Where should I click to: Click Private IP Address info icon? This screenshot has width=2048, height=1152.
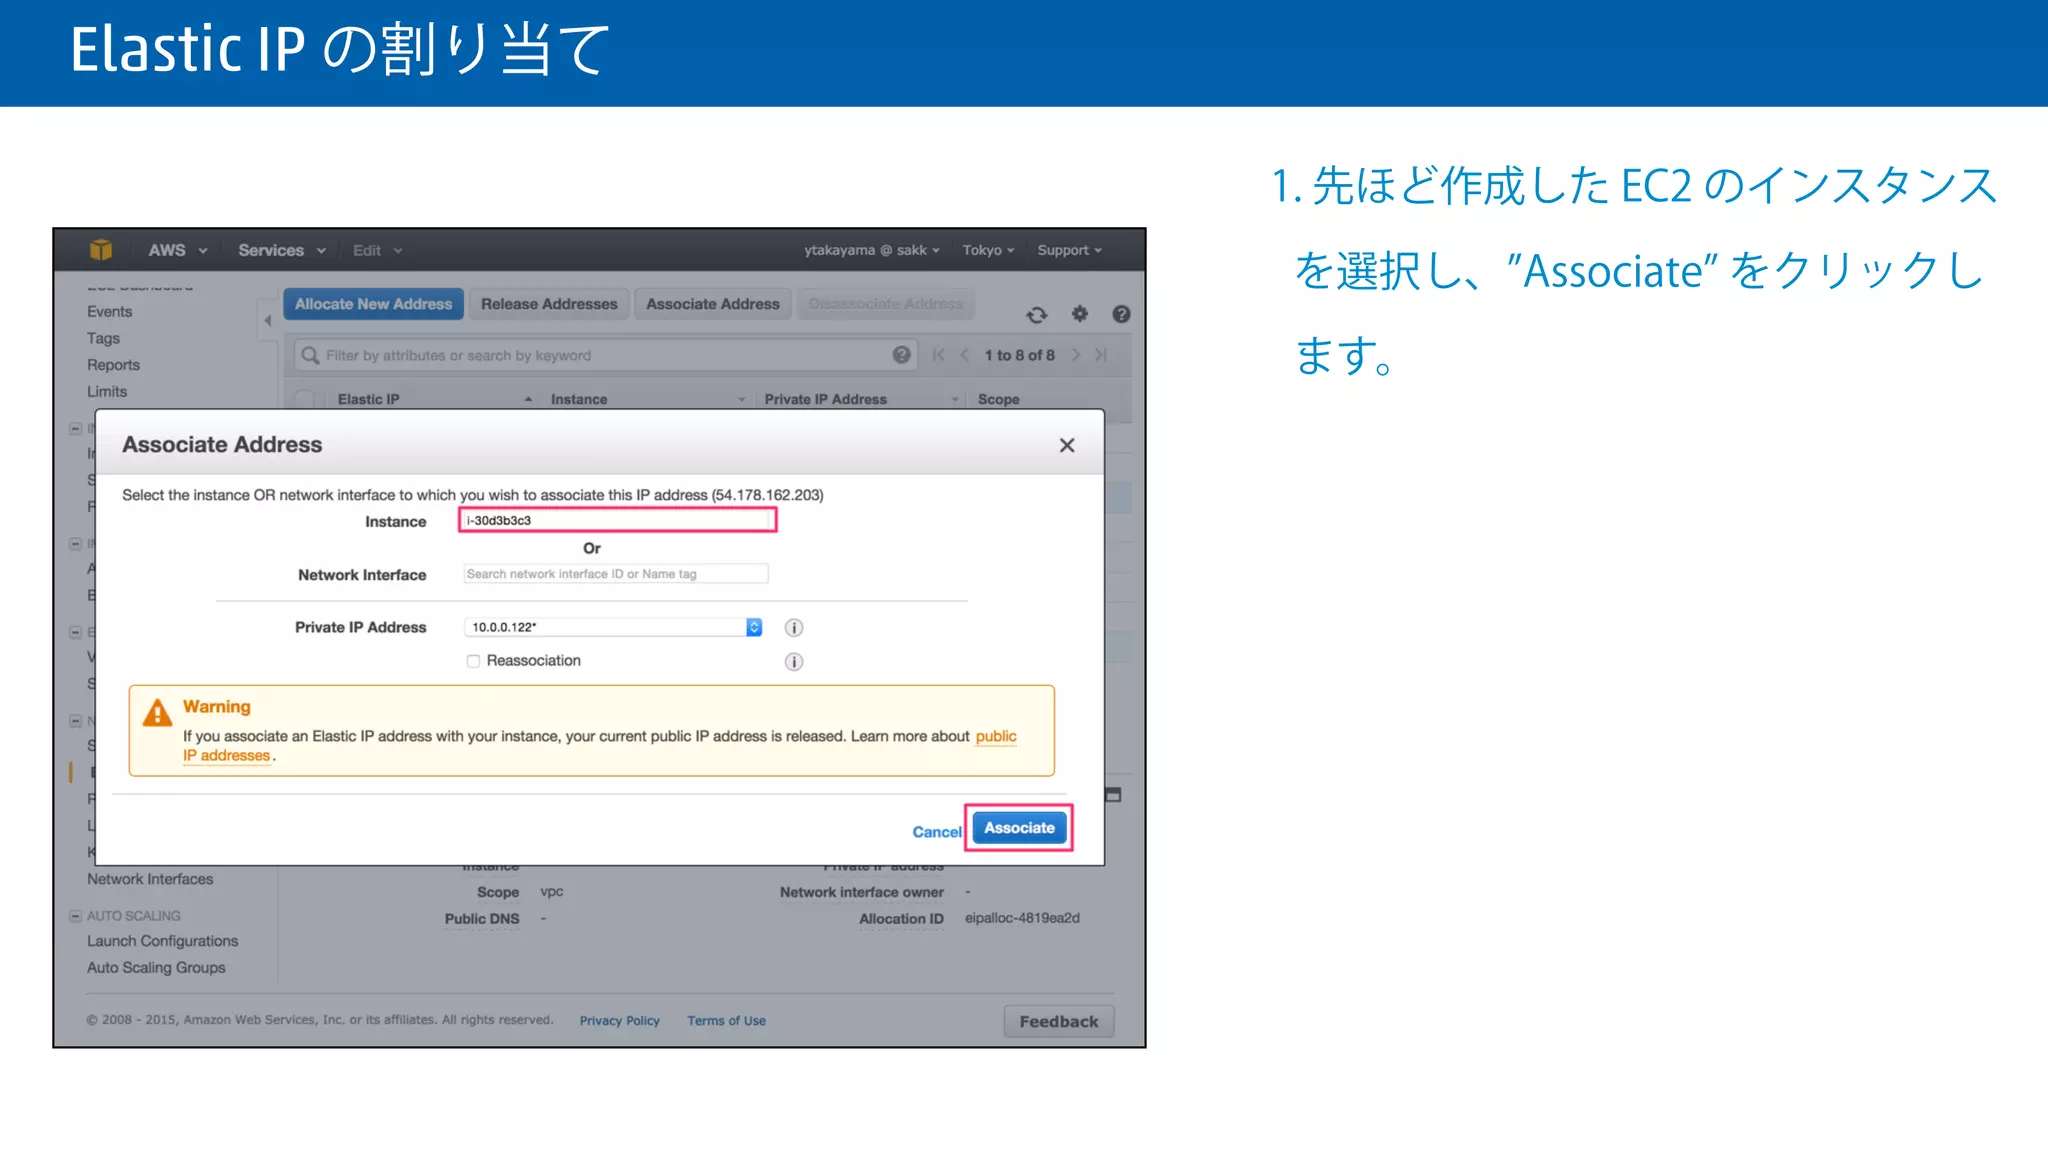click(x=794, y=628)
